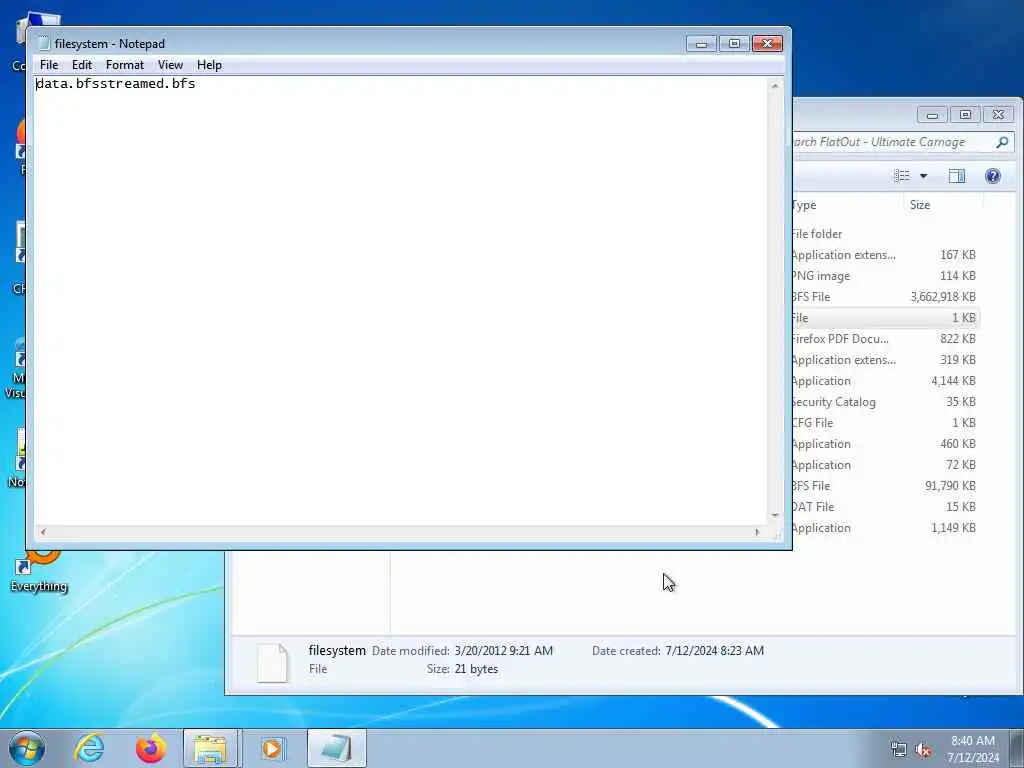Screen dimensions: 1024x768
Task: Select the DAT File 15 KB row
Action: click(x=886, y=507)
